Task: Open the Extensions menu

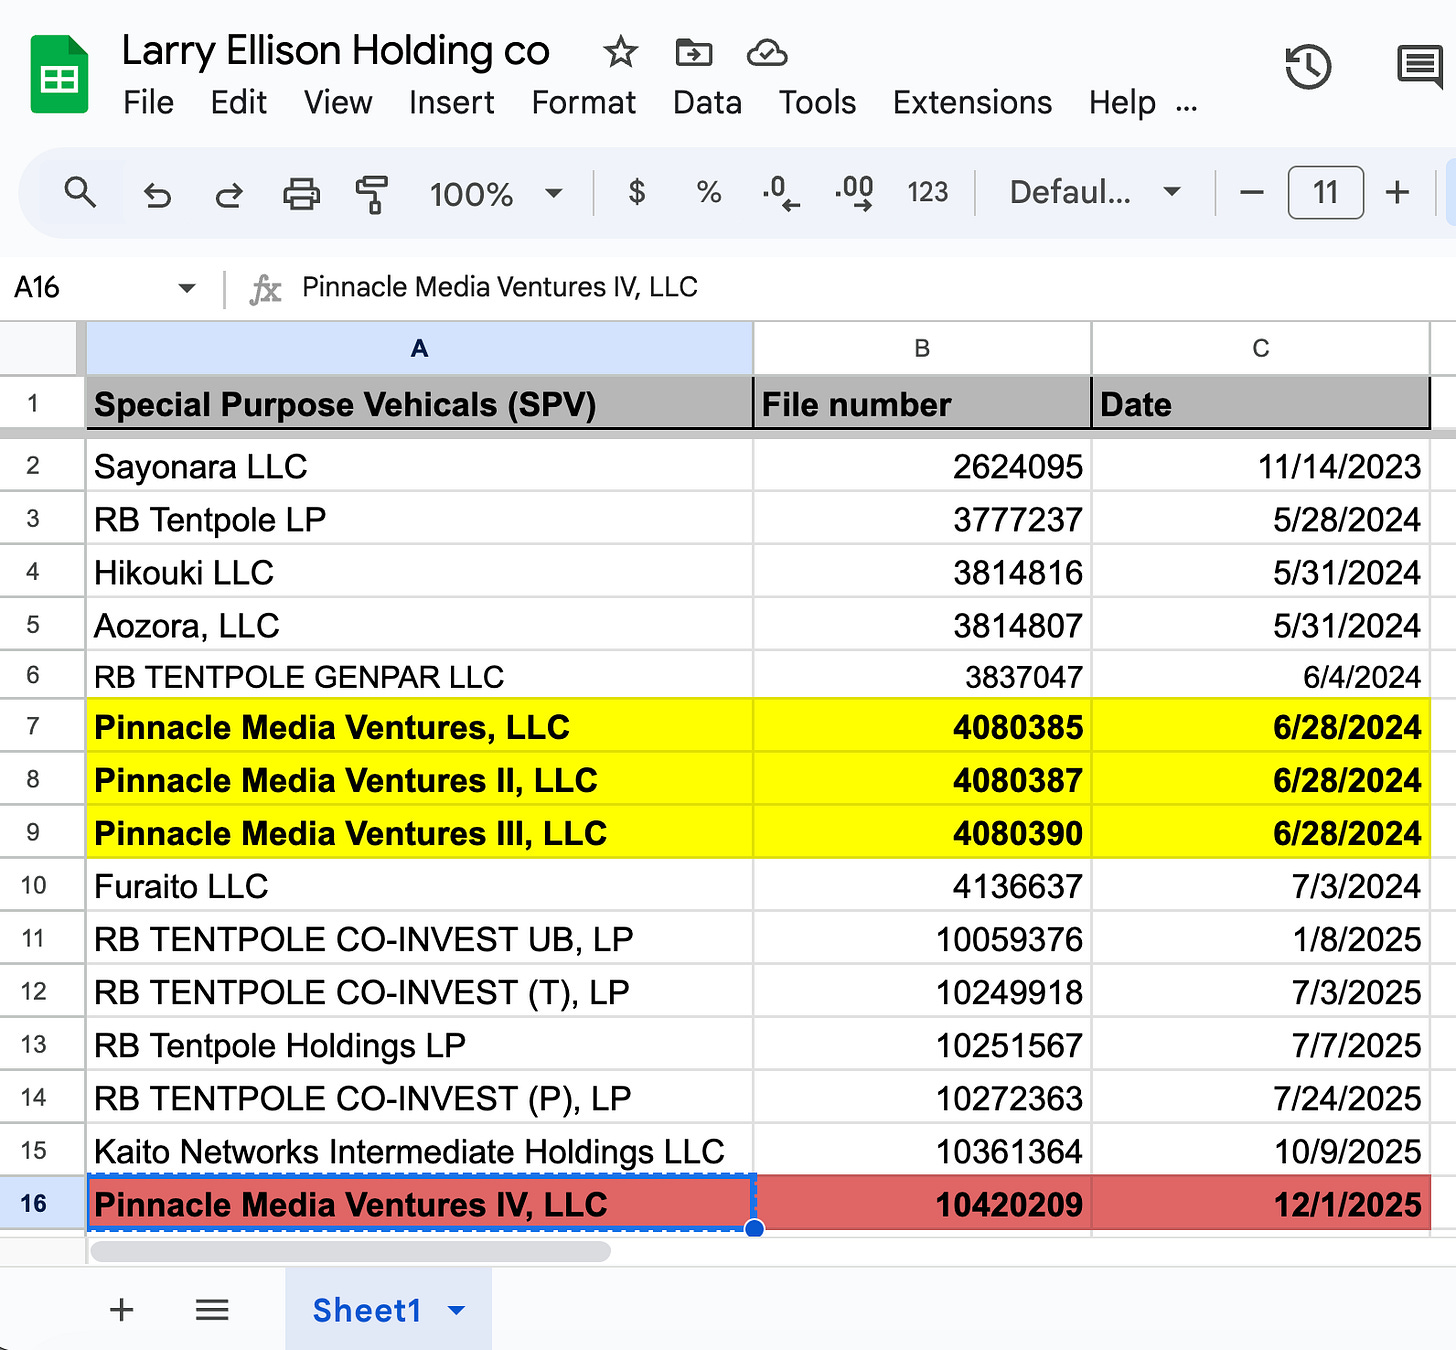Action: tap(971, 103)
